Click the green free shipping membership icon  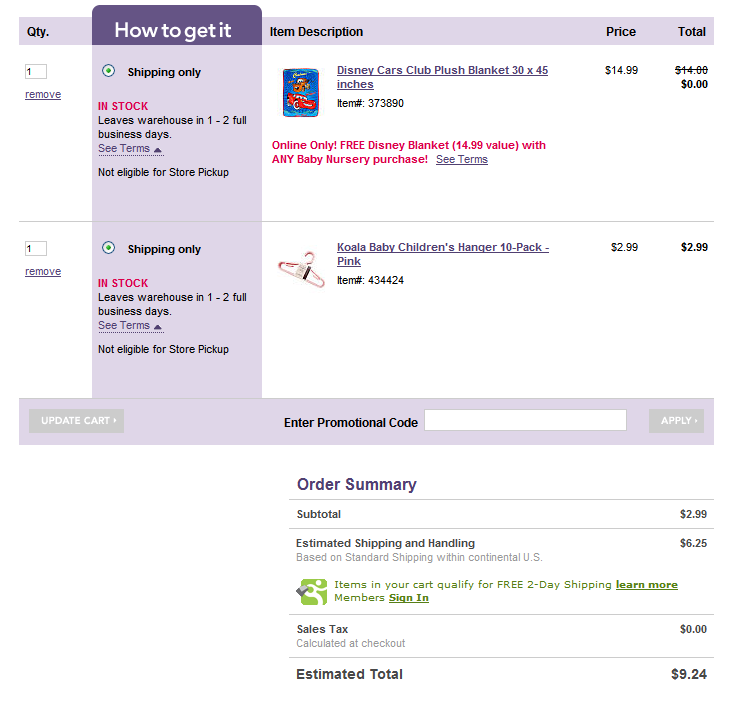pos(312,592)
